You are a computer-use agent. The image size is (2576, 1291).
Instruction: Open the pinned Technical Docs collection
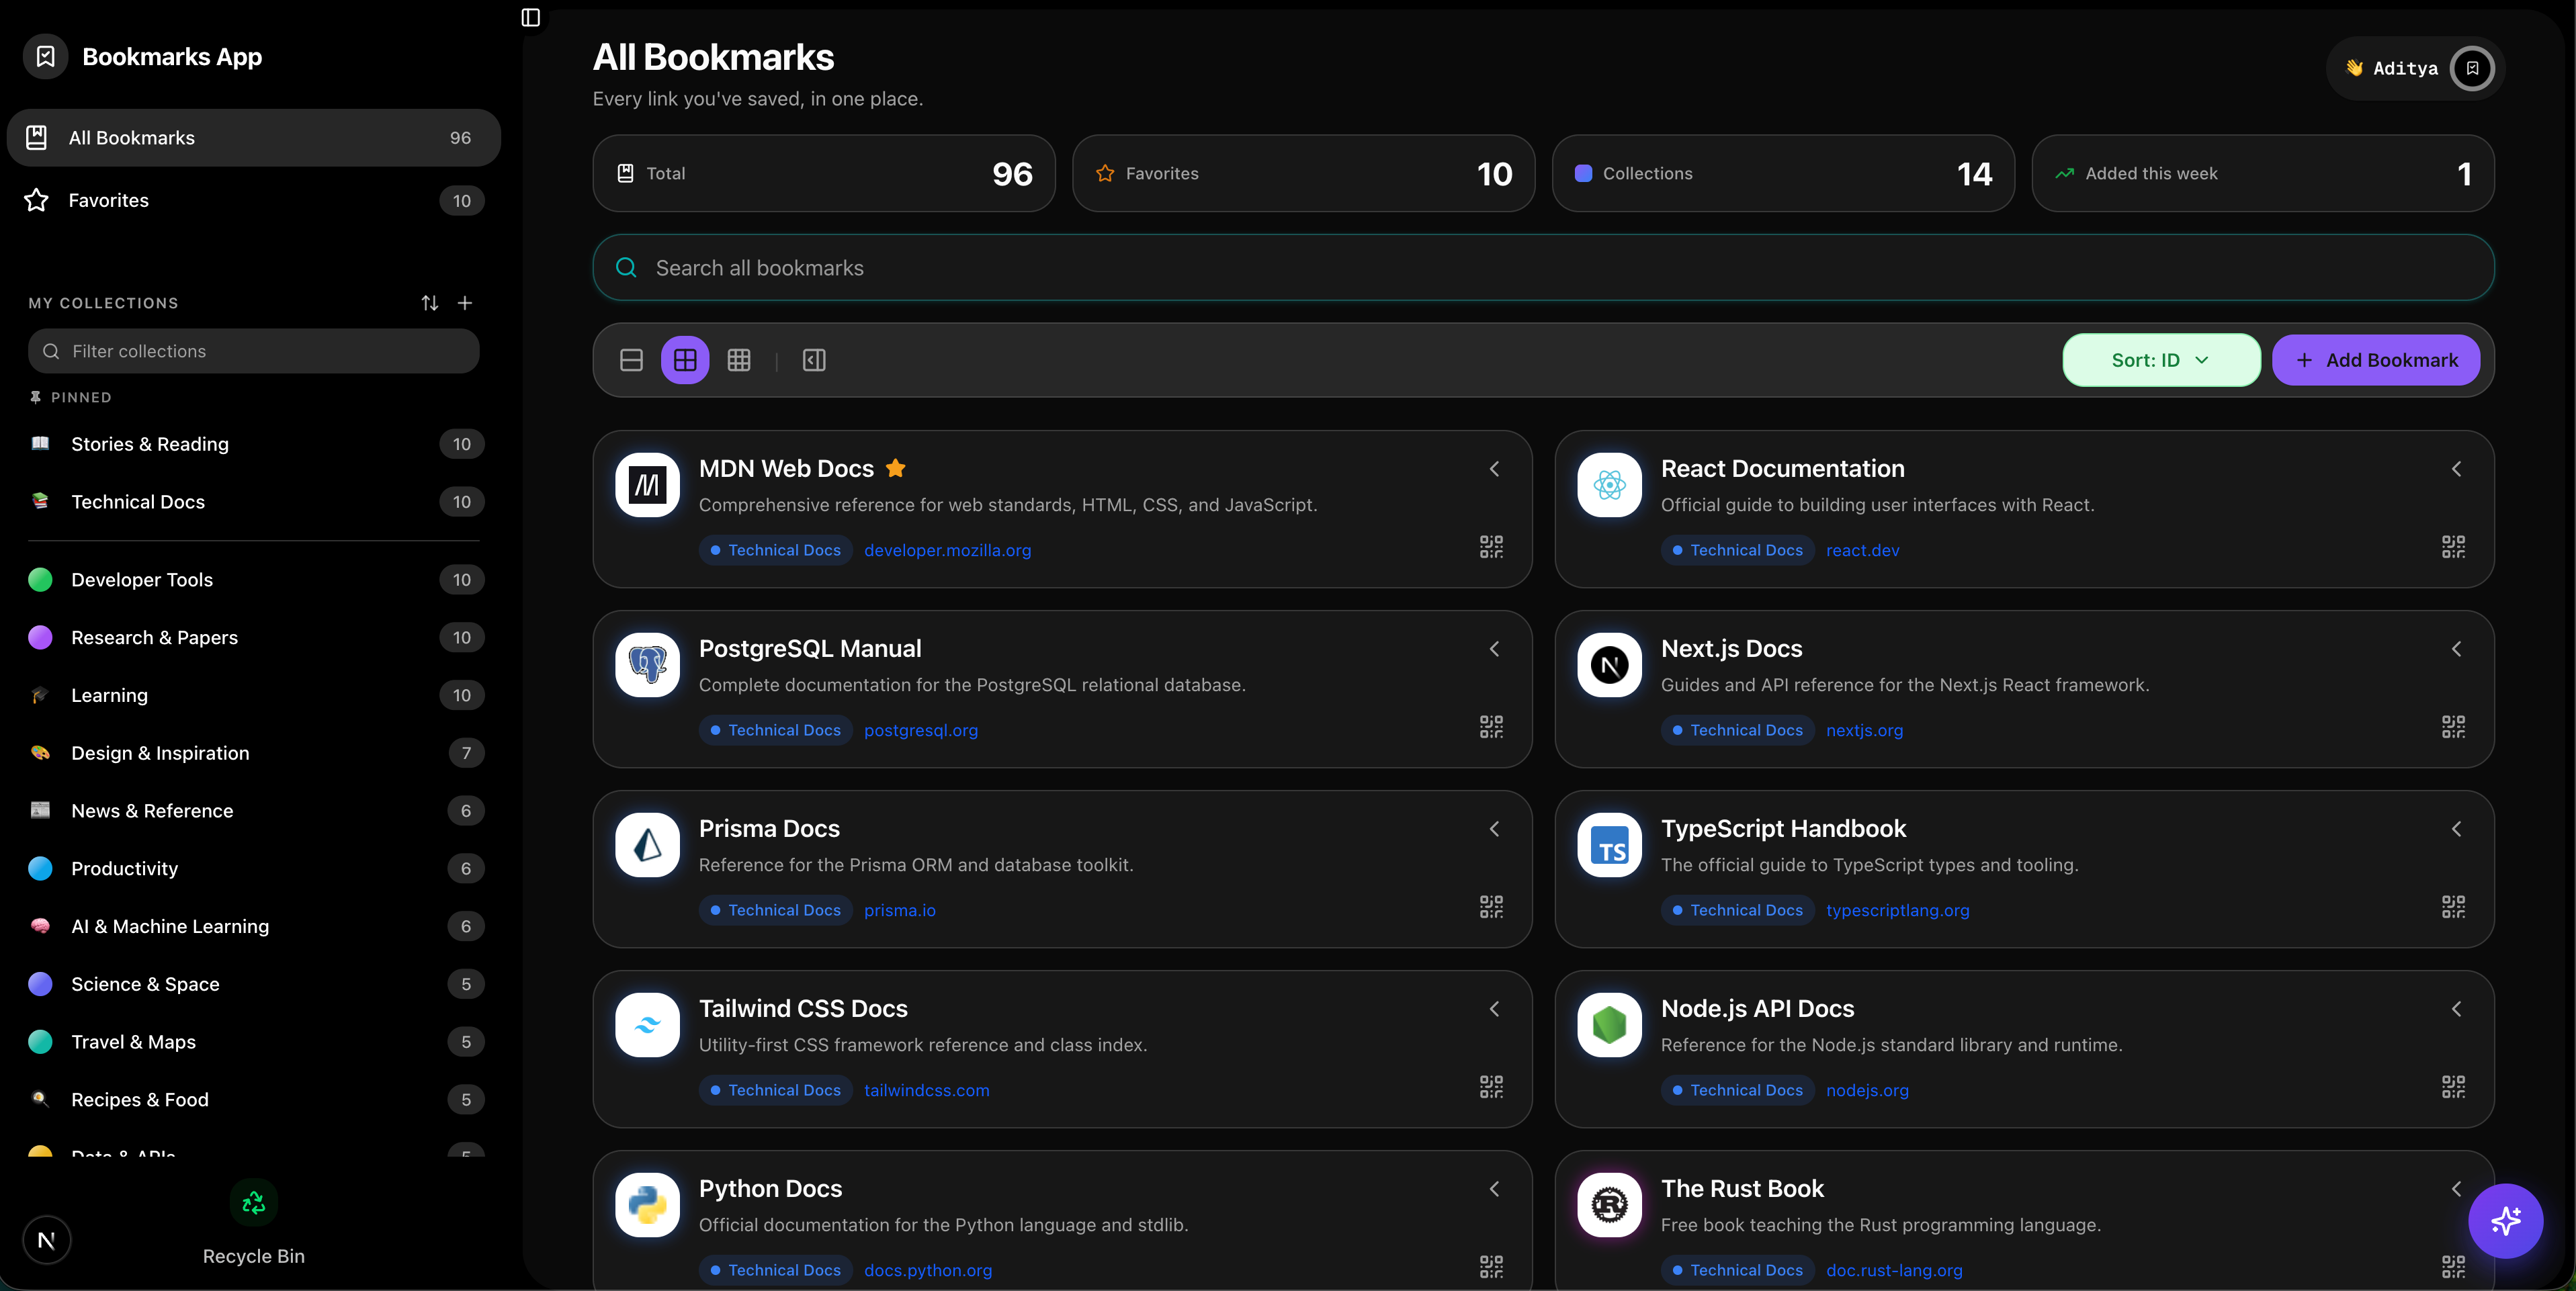pos(253,502)
